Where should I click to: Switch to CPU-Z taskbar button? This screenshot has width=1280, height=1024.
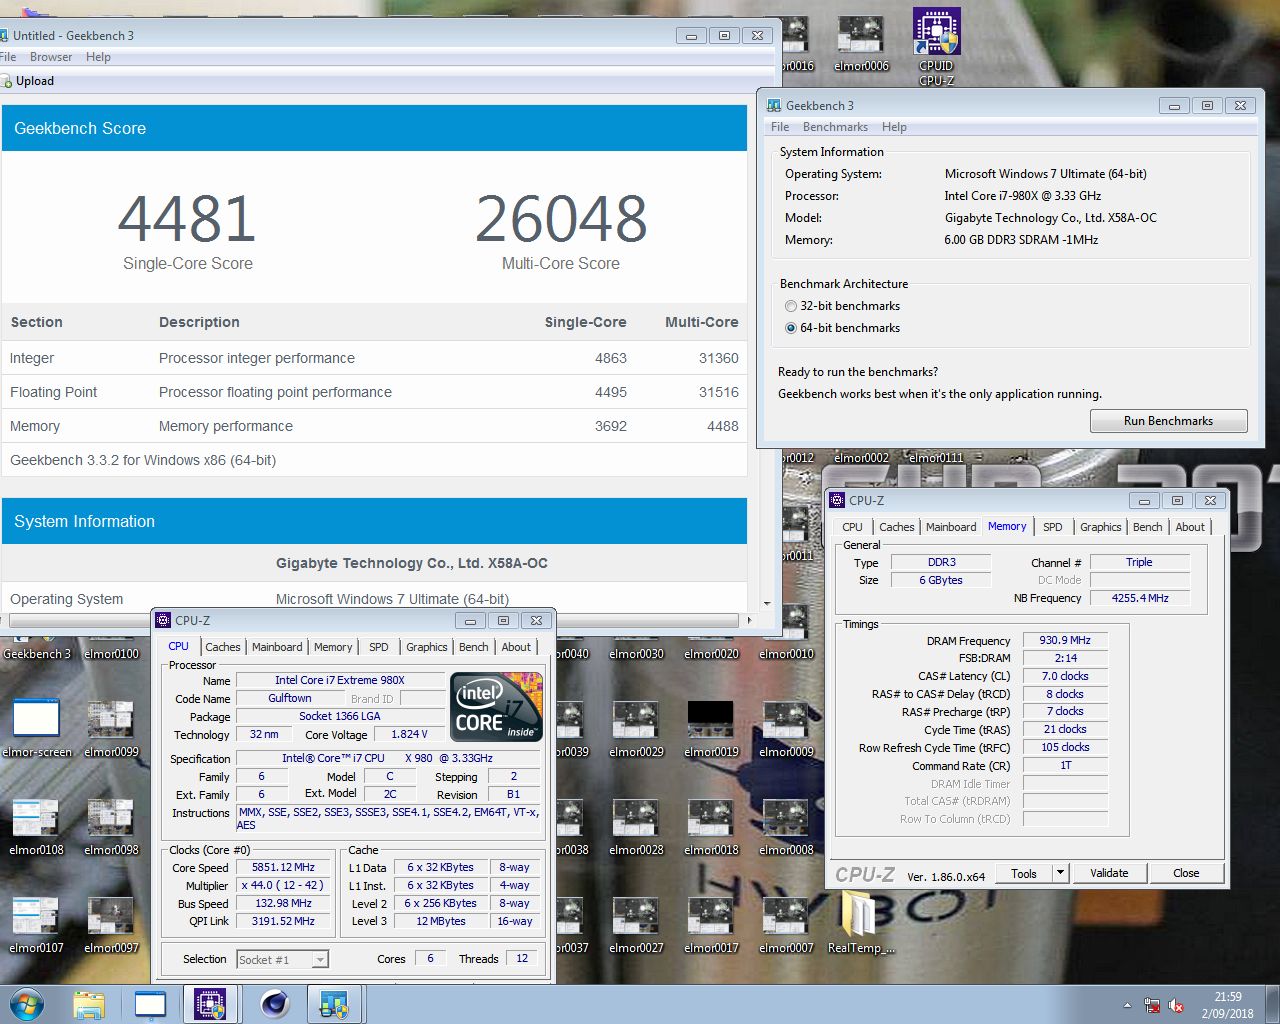pyautogui.click(x=209, y=1004)
